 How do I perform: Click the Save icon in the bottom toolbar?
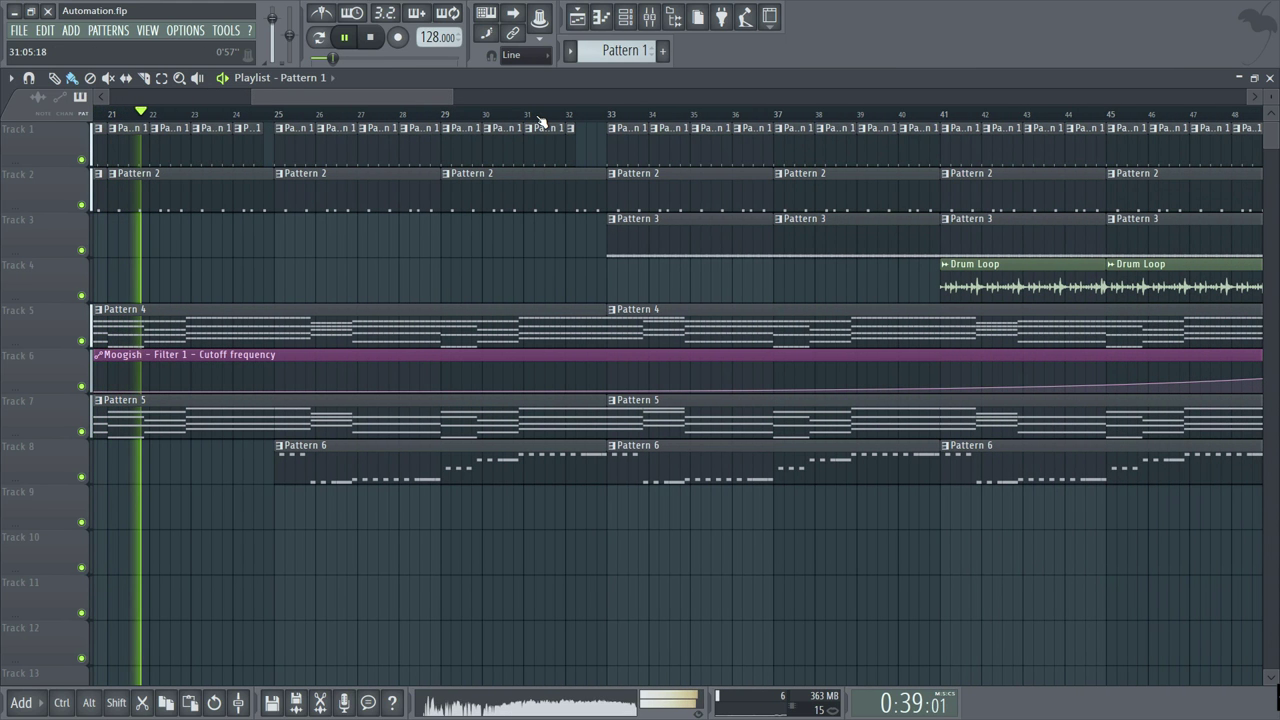pos(272,703)
